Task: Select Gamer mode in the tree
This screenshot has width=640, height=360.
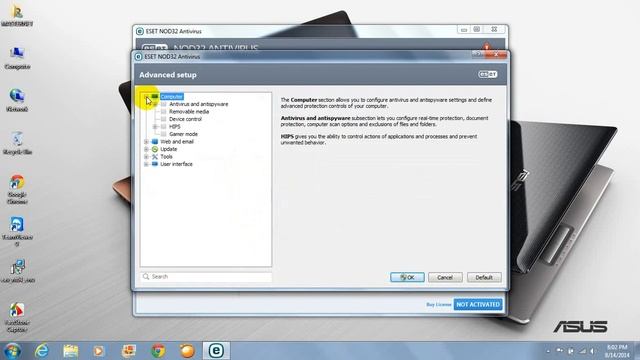Action: (x=183, y=134)
